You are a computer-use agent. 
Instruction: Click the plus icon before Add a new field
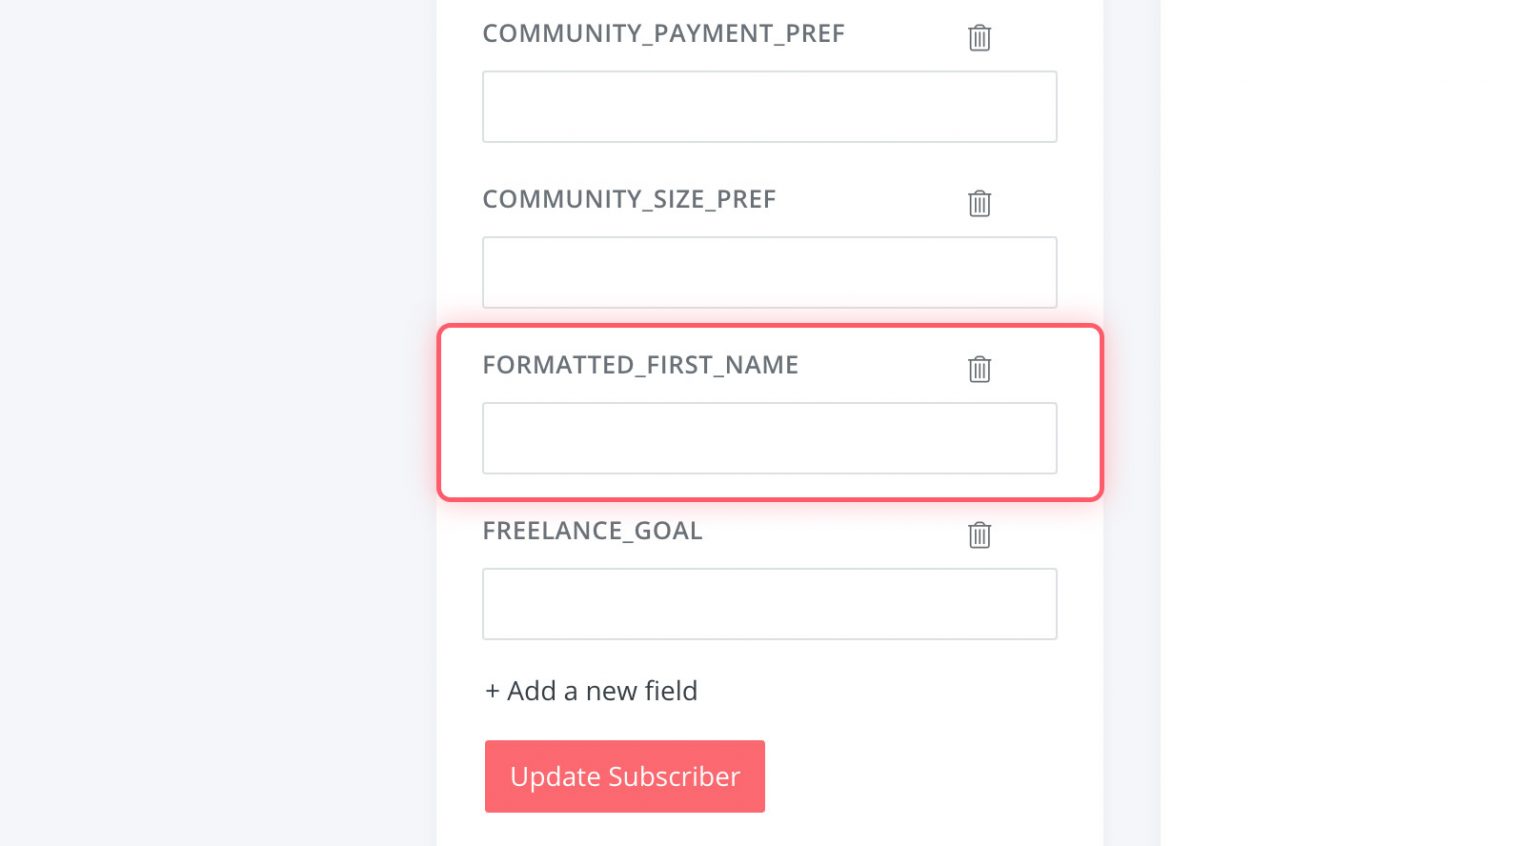click(x=492, y=690)
